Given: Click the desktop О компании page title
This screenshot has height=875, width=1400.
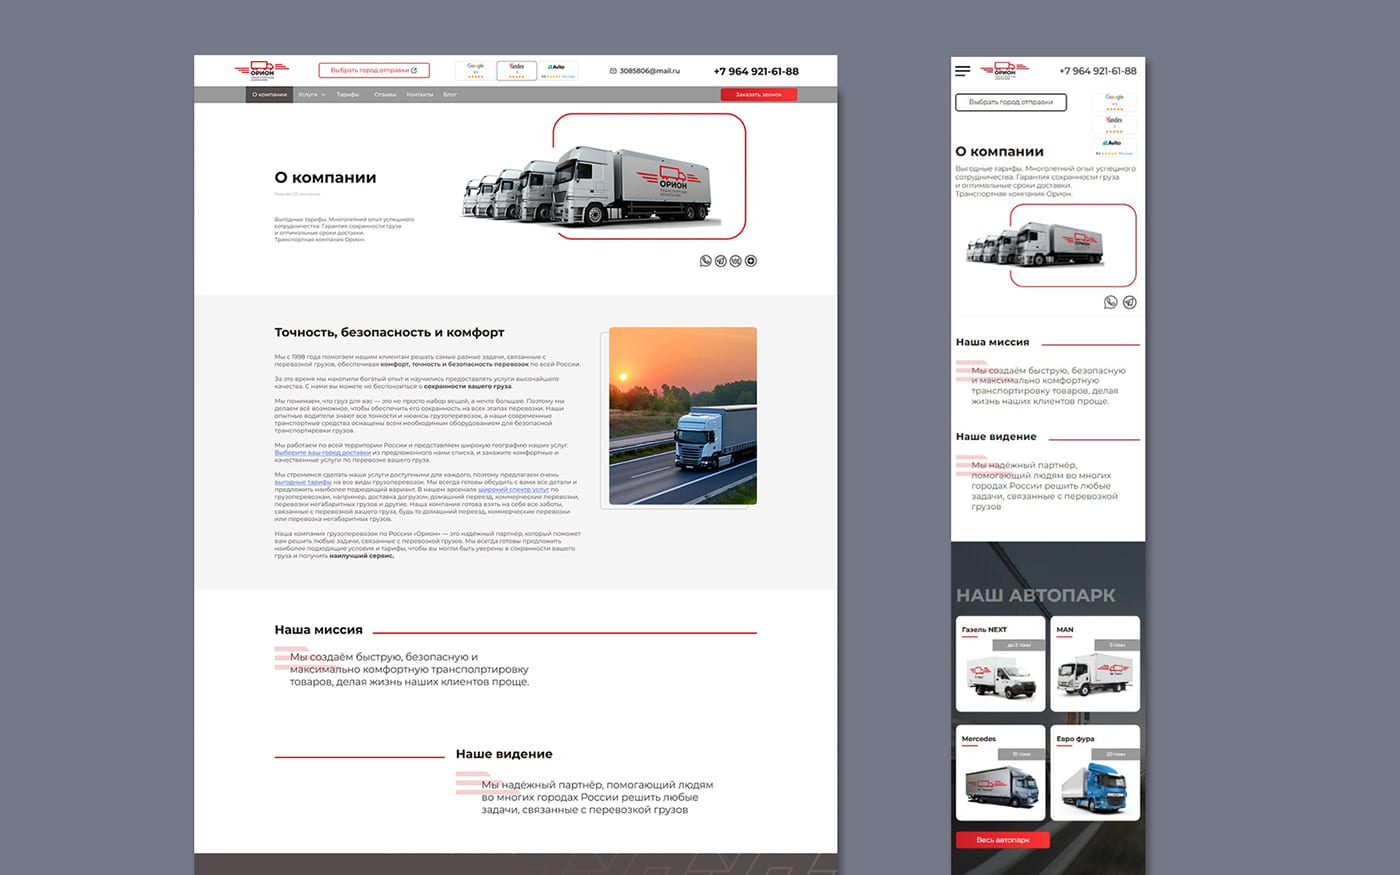Looking at the screenshot, I should [x=326, y=178].
